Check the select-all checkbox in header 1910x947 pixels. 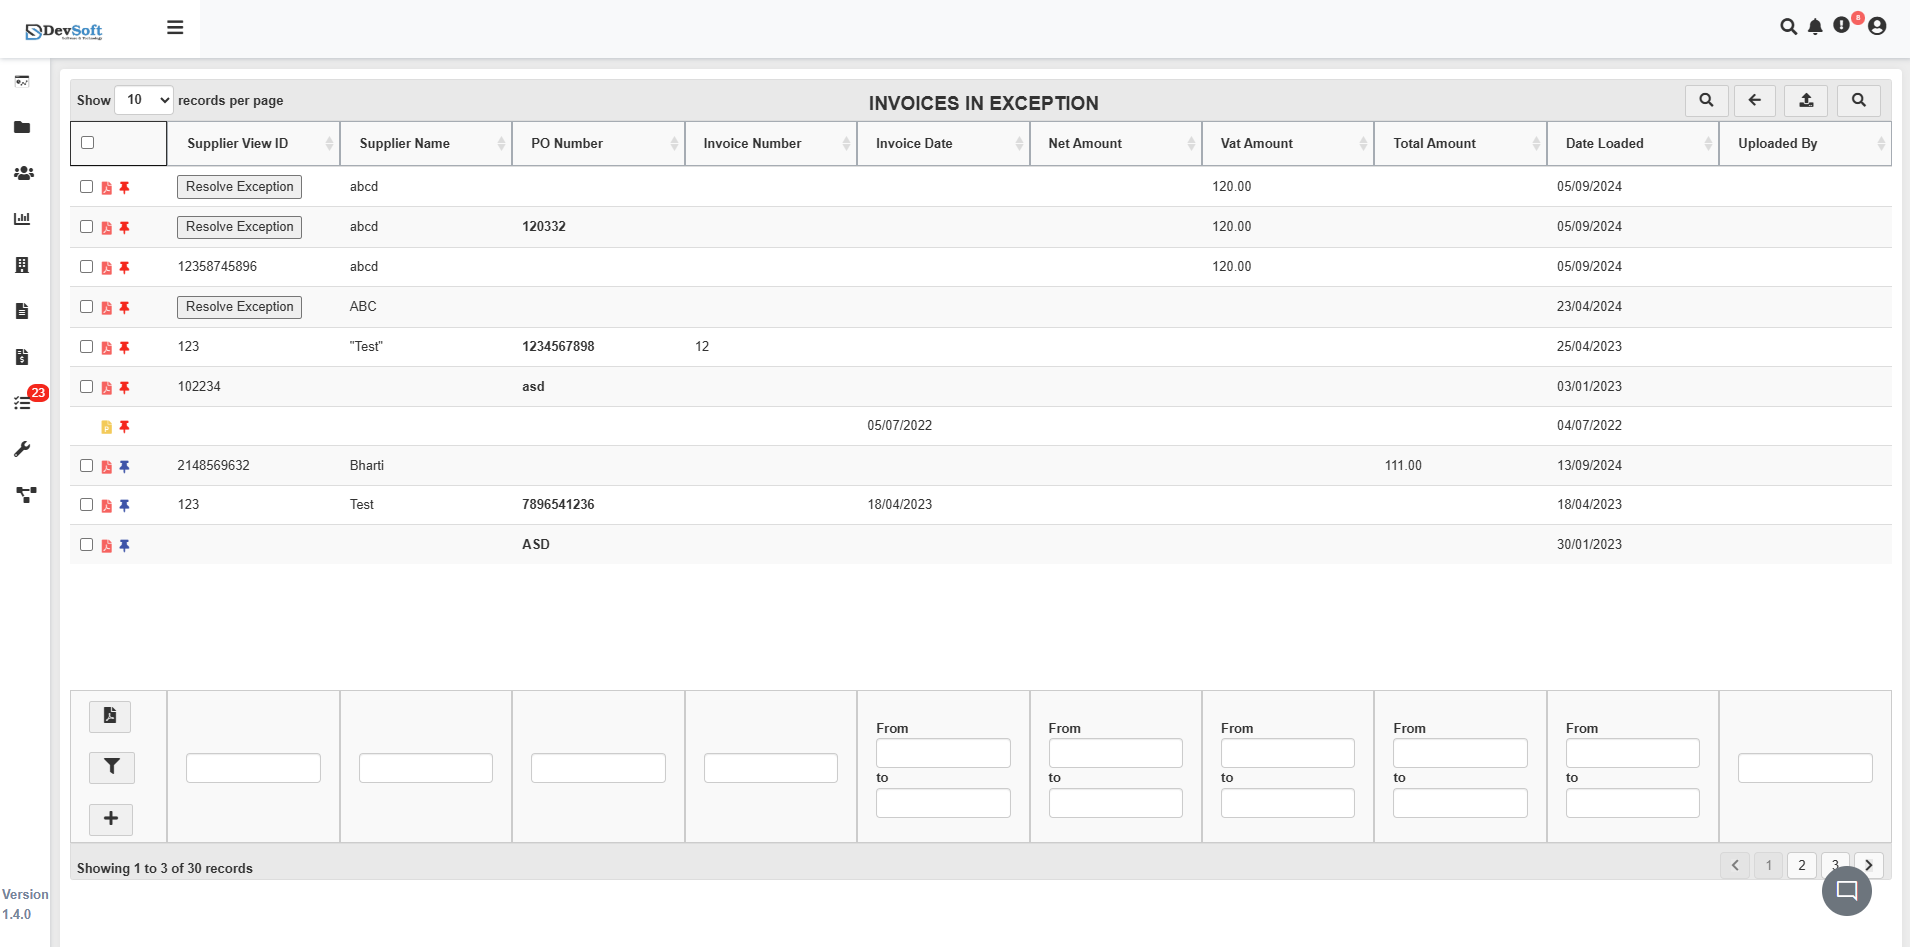click(x=86, y=143)
